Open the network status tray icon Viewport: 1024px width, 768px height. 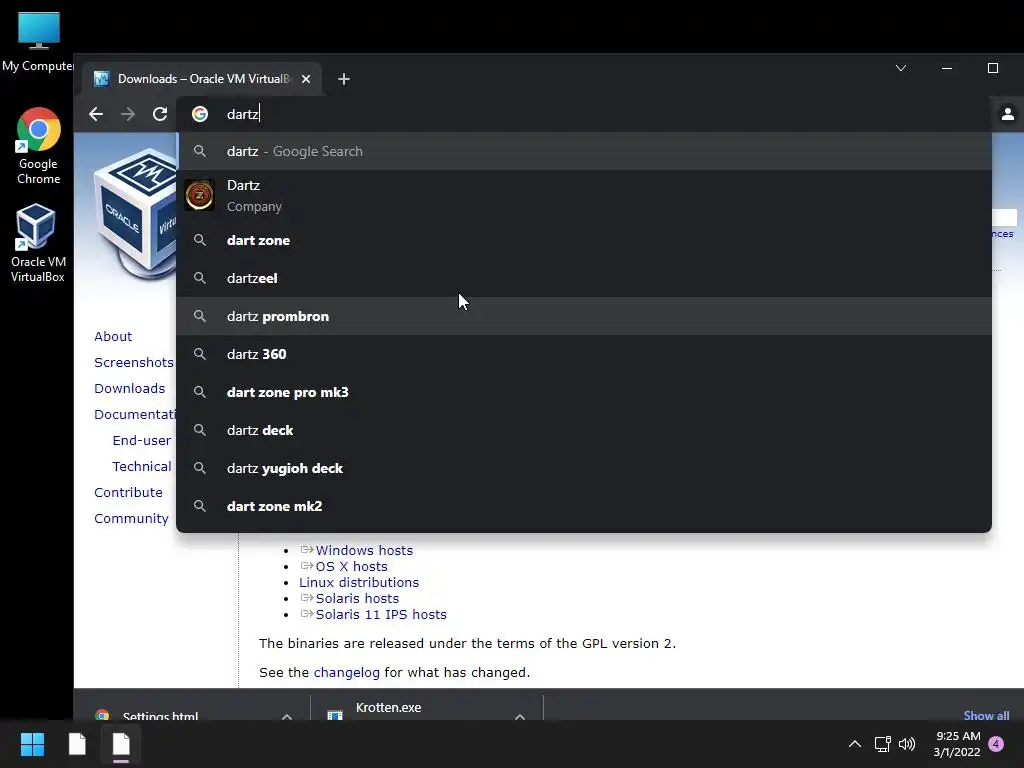[x=882, y=744]
